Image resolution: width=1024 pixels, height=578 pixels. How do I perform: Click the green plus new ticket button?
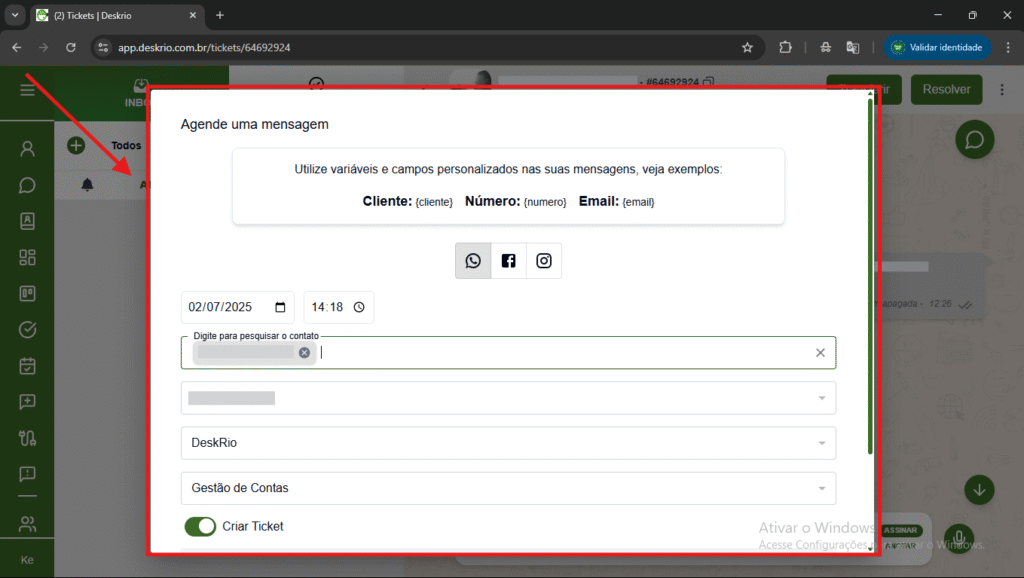click(x=76, y=145)
